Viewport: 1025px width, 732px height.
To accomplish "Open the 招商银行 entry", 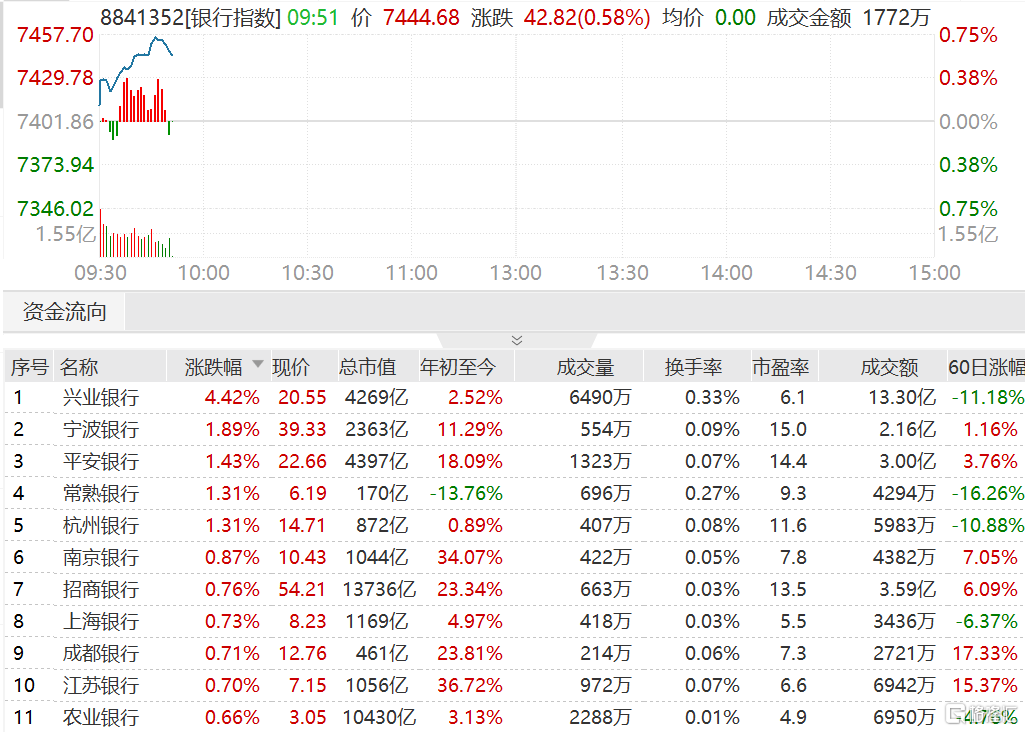I will [x=101, y=590].
